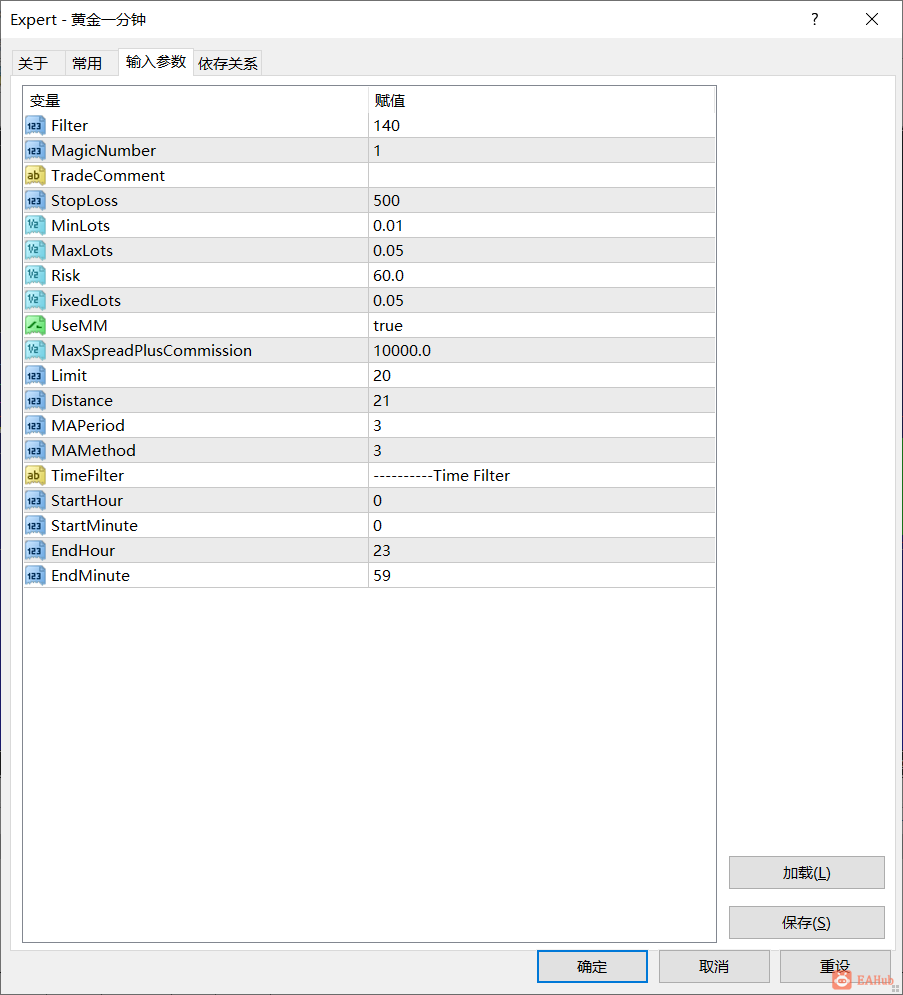Click the double-type icon beside FixedLots
The height and width of the screenshot is (995, 903).
(35, 301)
